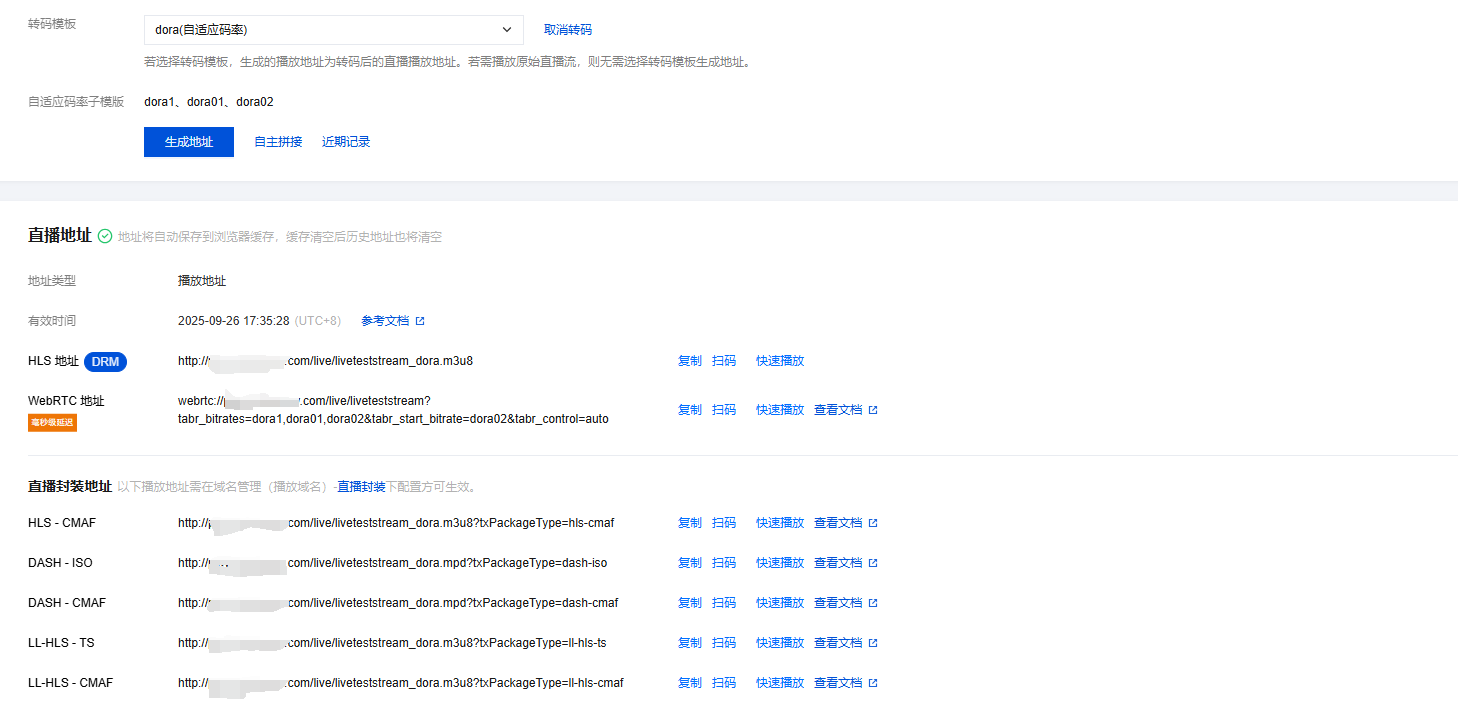This screenshot has width=1458, height=713.
Task: Open the dora transcoding template dropdown
Action: [333, 30]
